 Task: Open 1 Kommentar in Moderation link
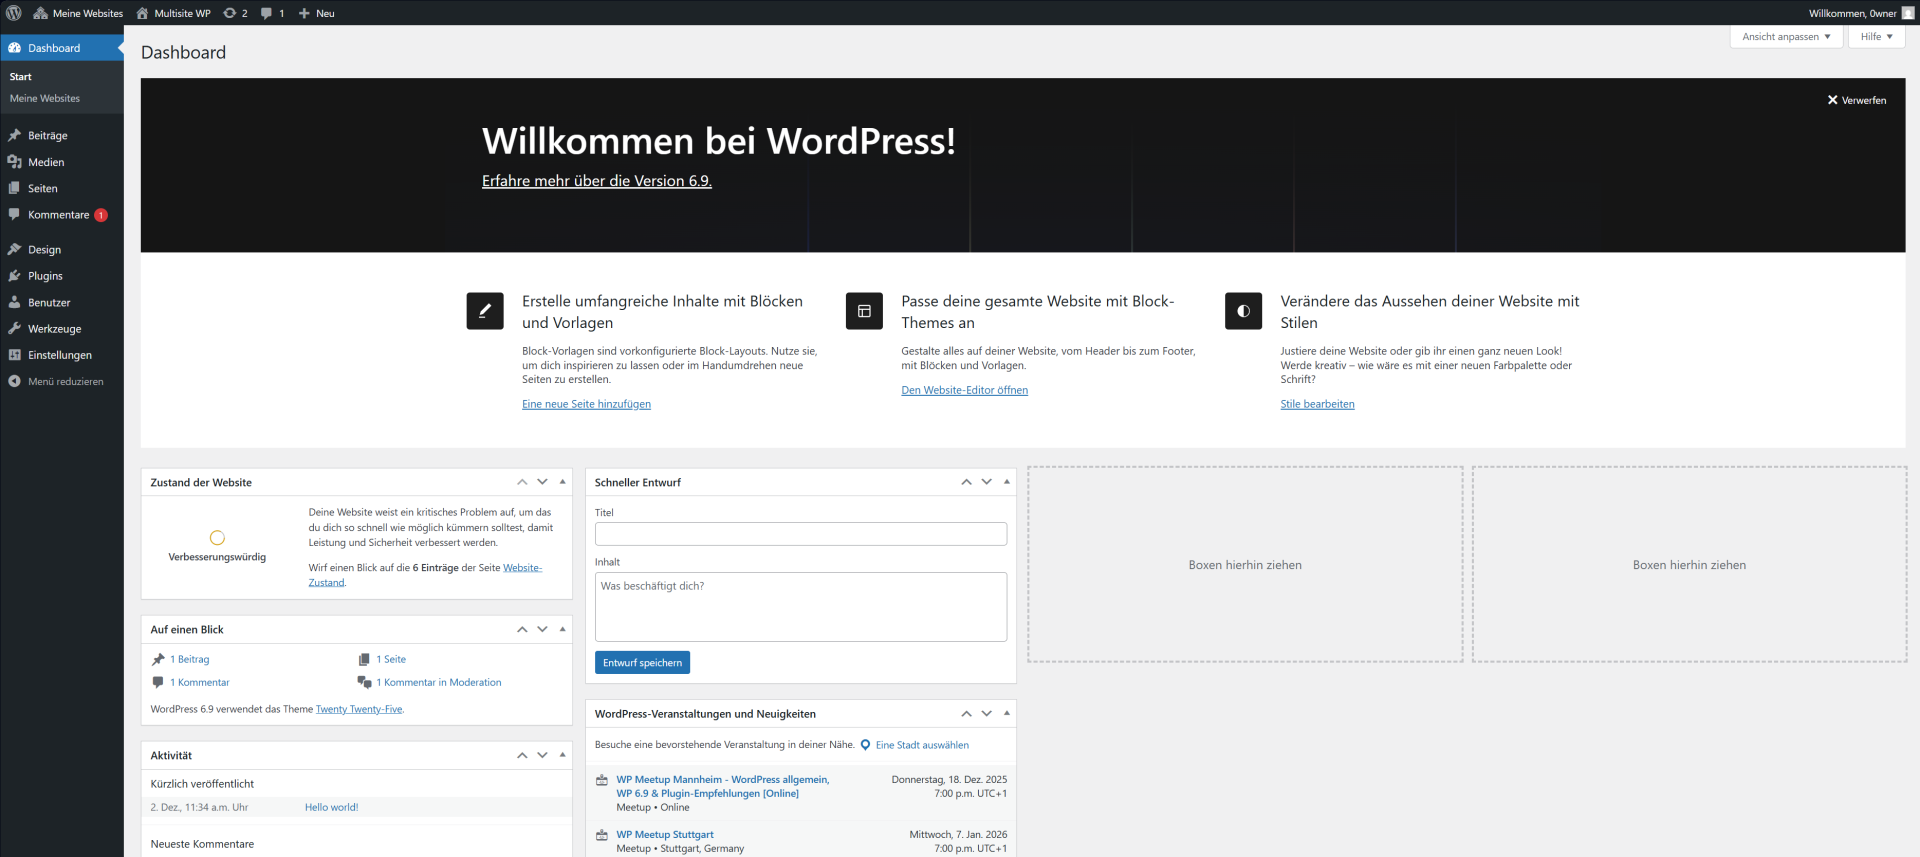[439, 682]
